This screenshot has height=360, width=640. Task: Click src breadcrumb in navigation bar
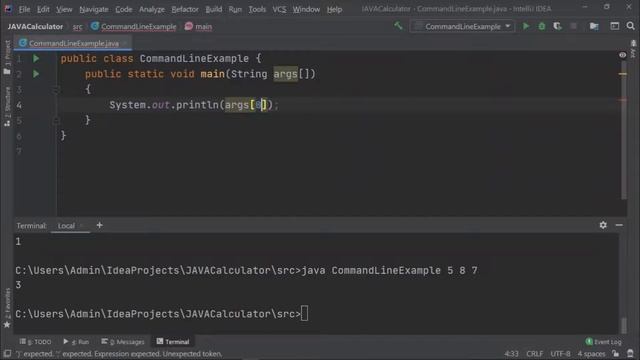(x=77, y=27)
